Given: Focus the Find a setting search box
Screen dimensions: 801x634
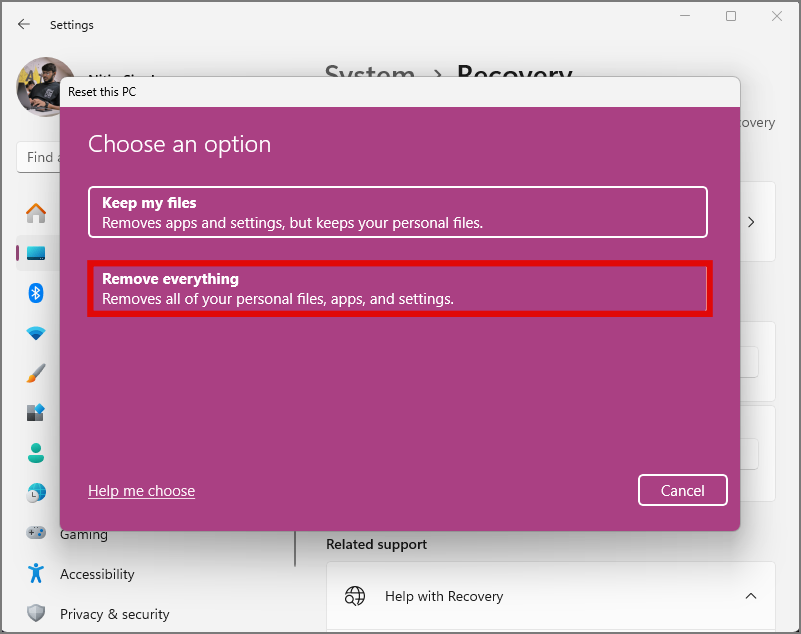Looking at the screenshot, I should (x=39, y=157).
